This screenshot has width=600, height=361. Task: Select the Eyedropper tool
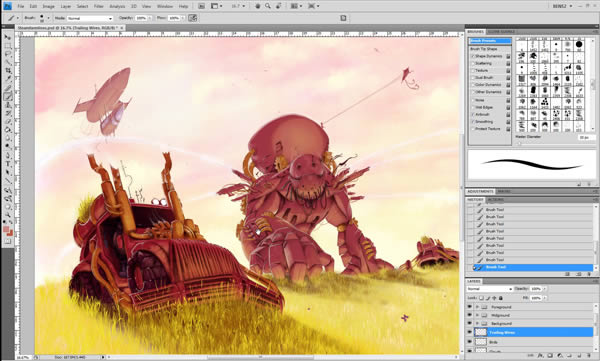8,79
